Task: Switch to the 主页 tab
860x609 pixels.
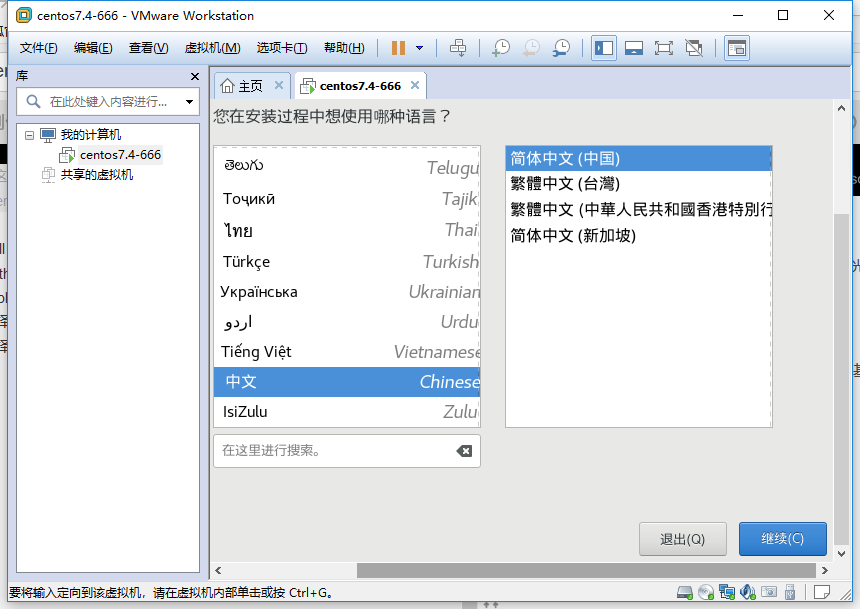Action: click(251, 86)
